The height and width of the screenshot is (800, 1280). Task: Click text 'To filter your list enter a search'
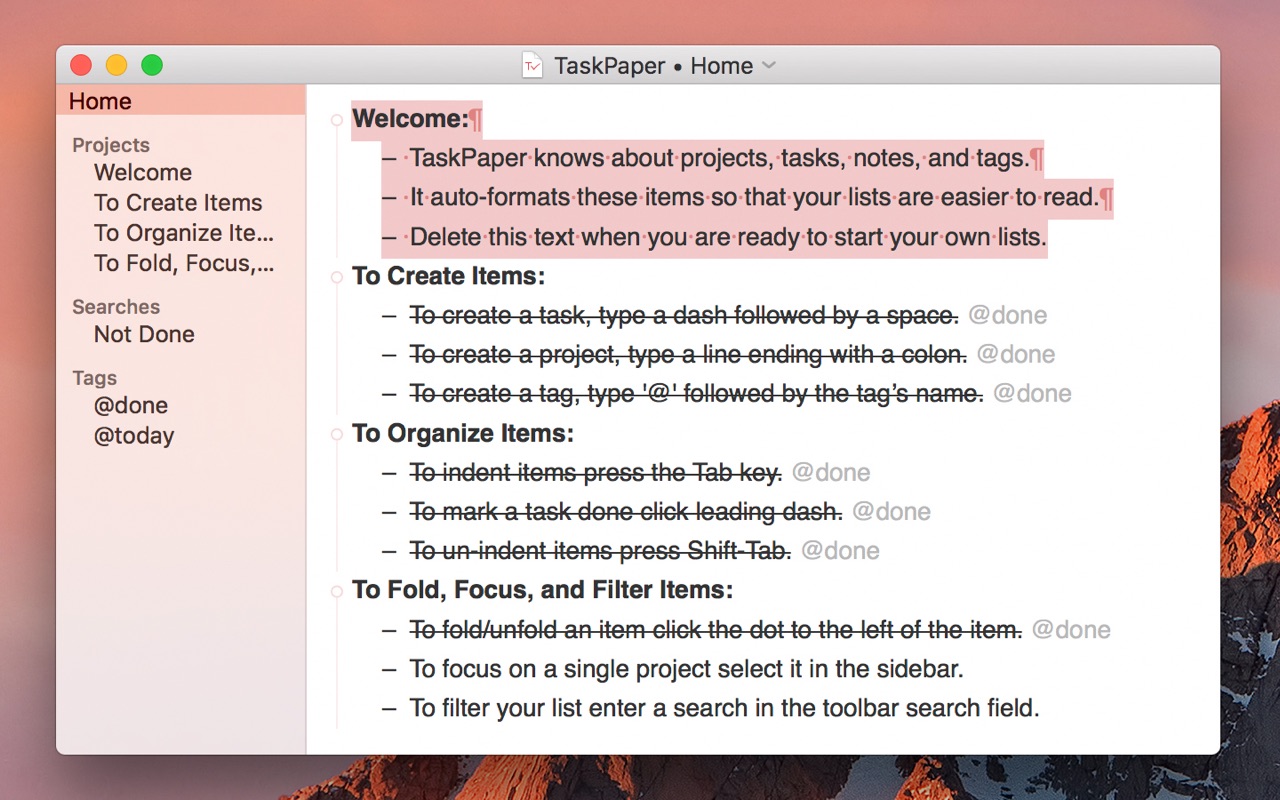tap(725, 708)
